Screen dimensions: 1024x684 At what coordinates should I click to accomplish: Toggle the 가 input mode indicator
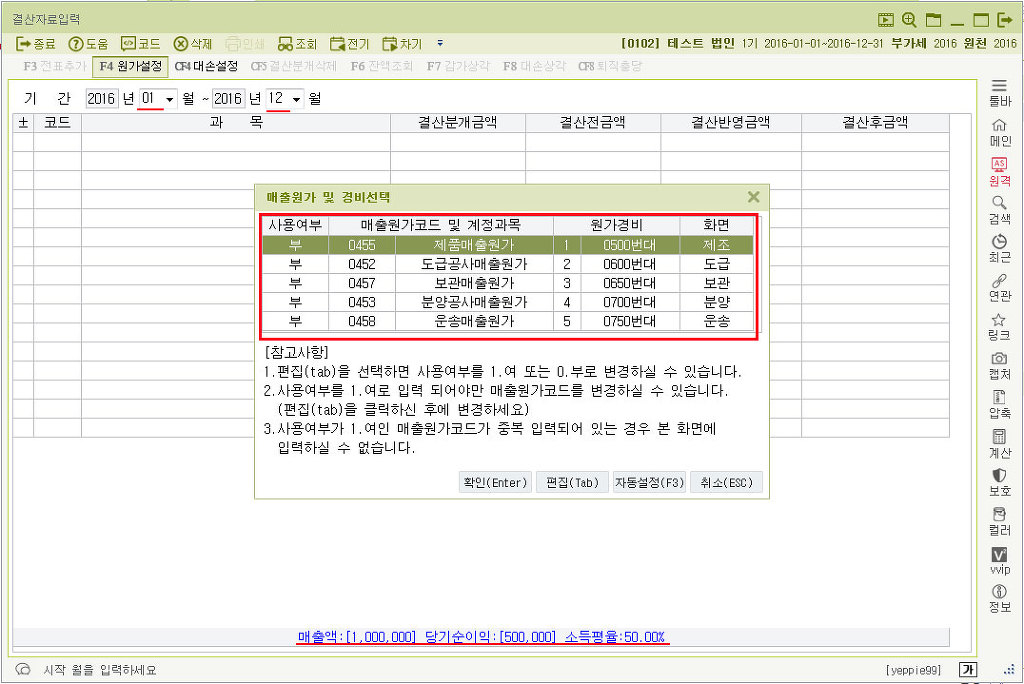coord(968,670)
